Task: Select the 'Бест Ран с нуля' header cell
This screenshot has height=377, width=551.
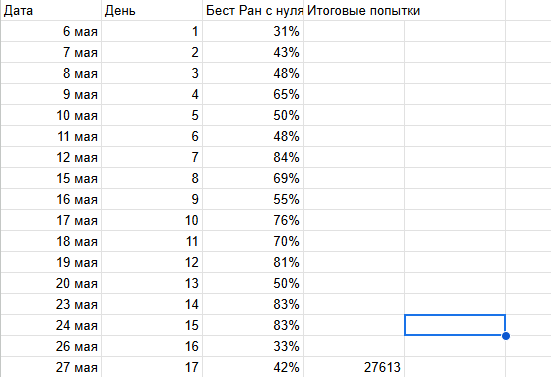Action: pos(253,11)
